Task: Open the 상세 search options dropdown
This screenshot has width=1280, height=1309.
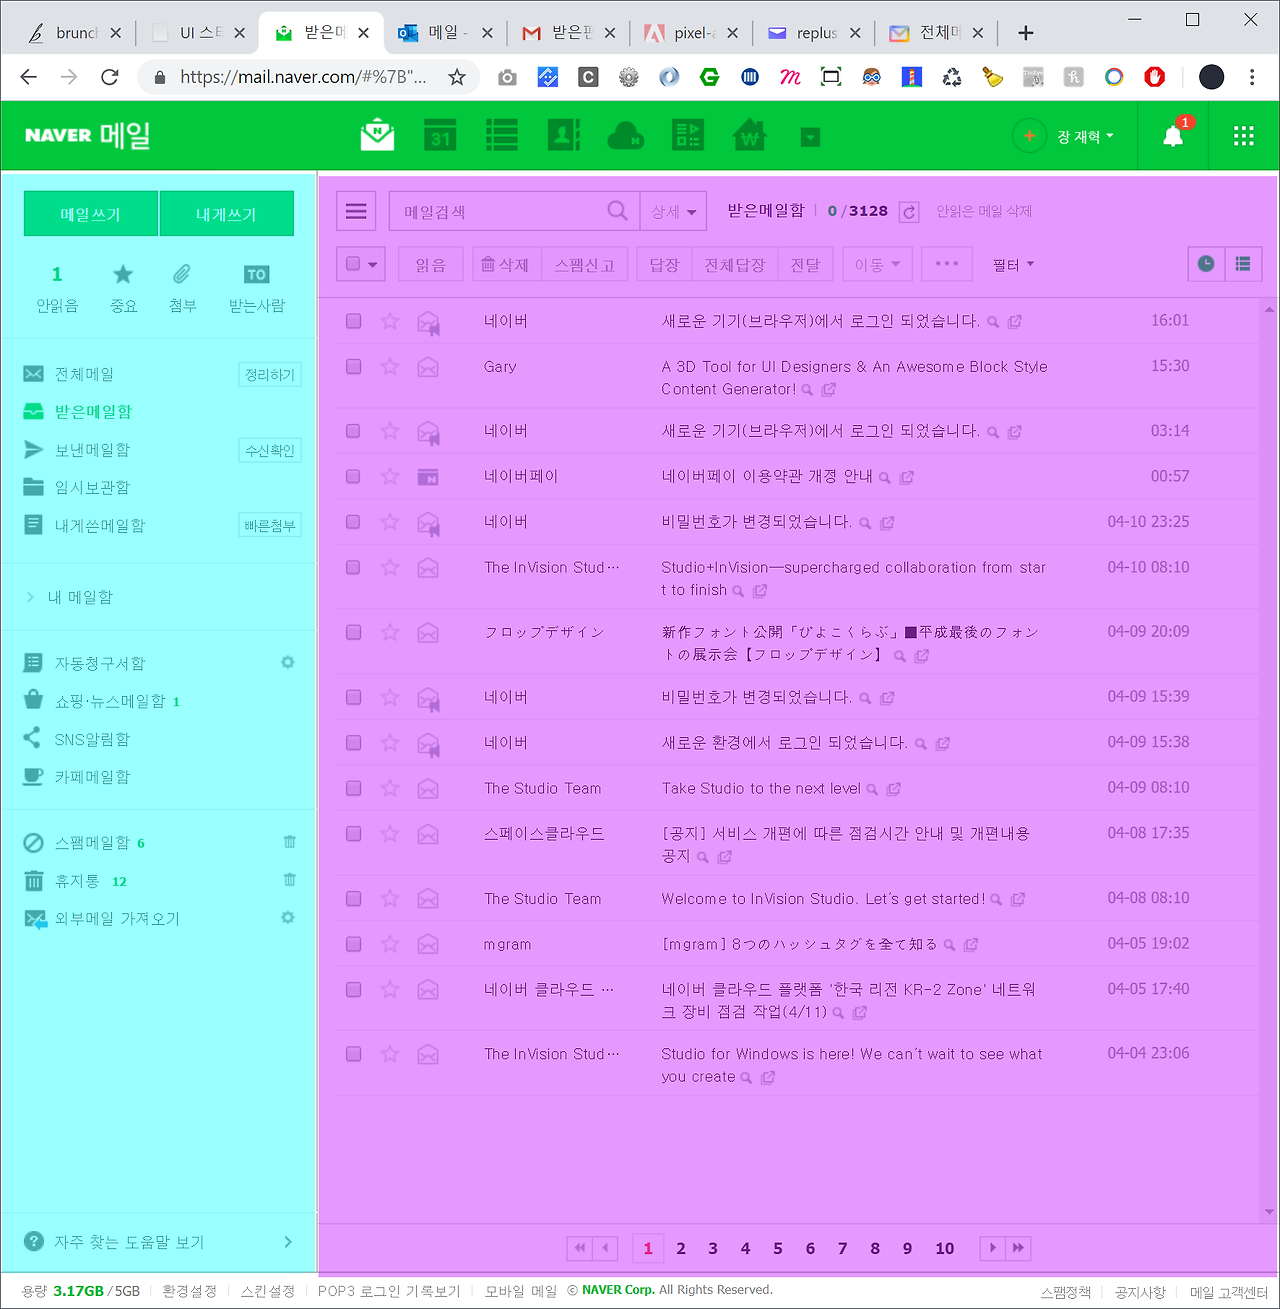Action: (x=673, y=212)
